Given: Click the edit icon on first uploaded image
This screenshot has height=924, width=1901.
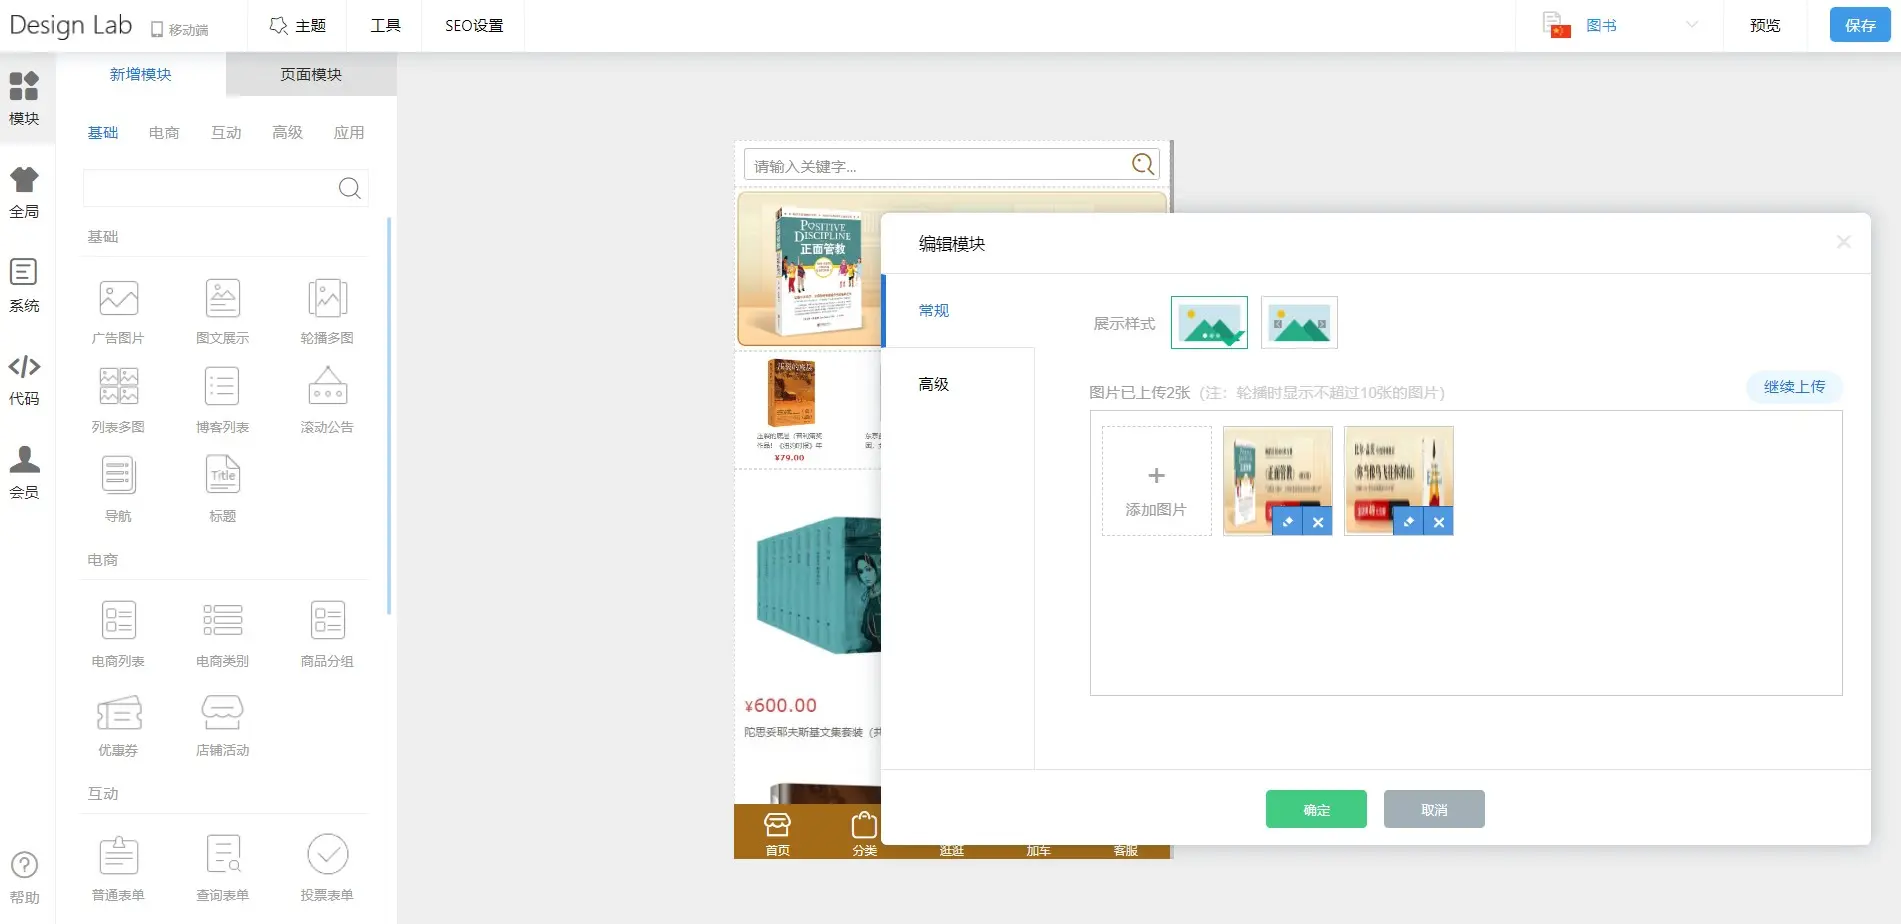Looking at the screenshot, I should coord(1287,522).
